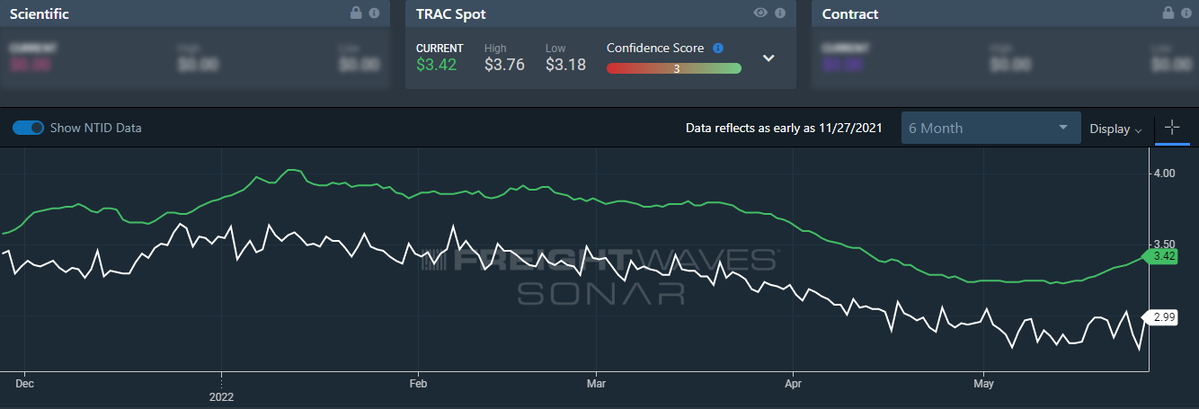Viewport: 1199px width, 409px height.
Task: Click the Confidence Score gradient bar
Action: coord(674,68)
